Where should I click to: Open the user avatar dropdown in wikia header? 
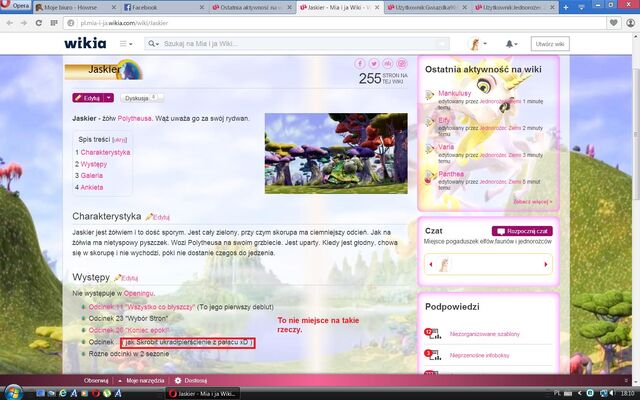click(478, 44)
